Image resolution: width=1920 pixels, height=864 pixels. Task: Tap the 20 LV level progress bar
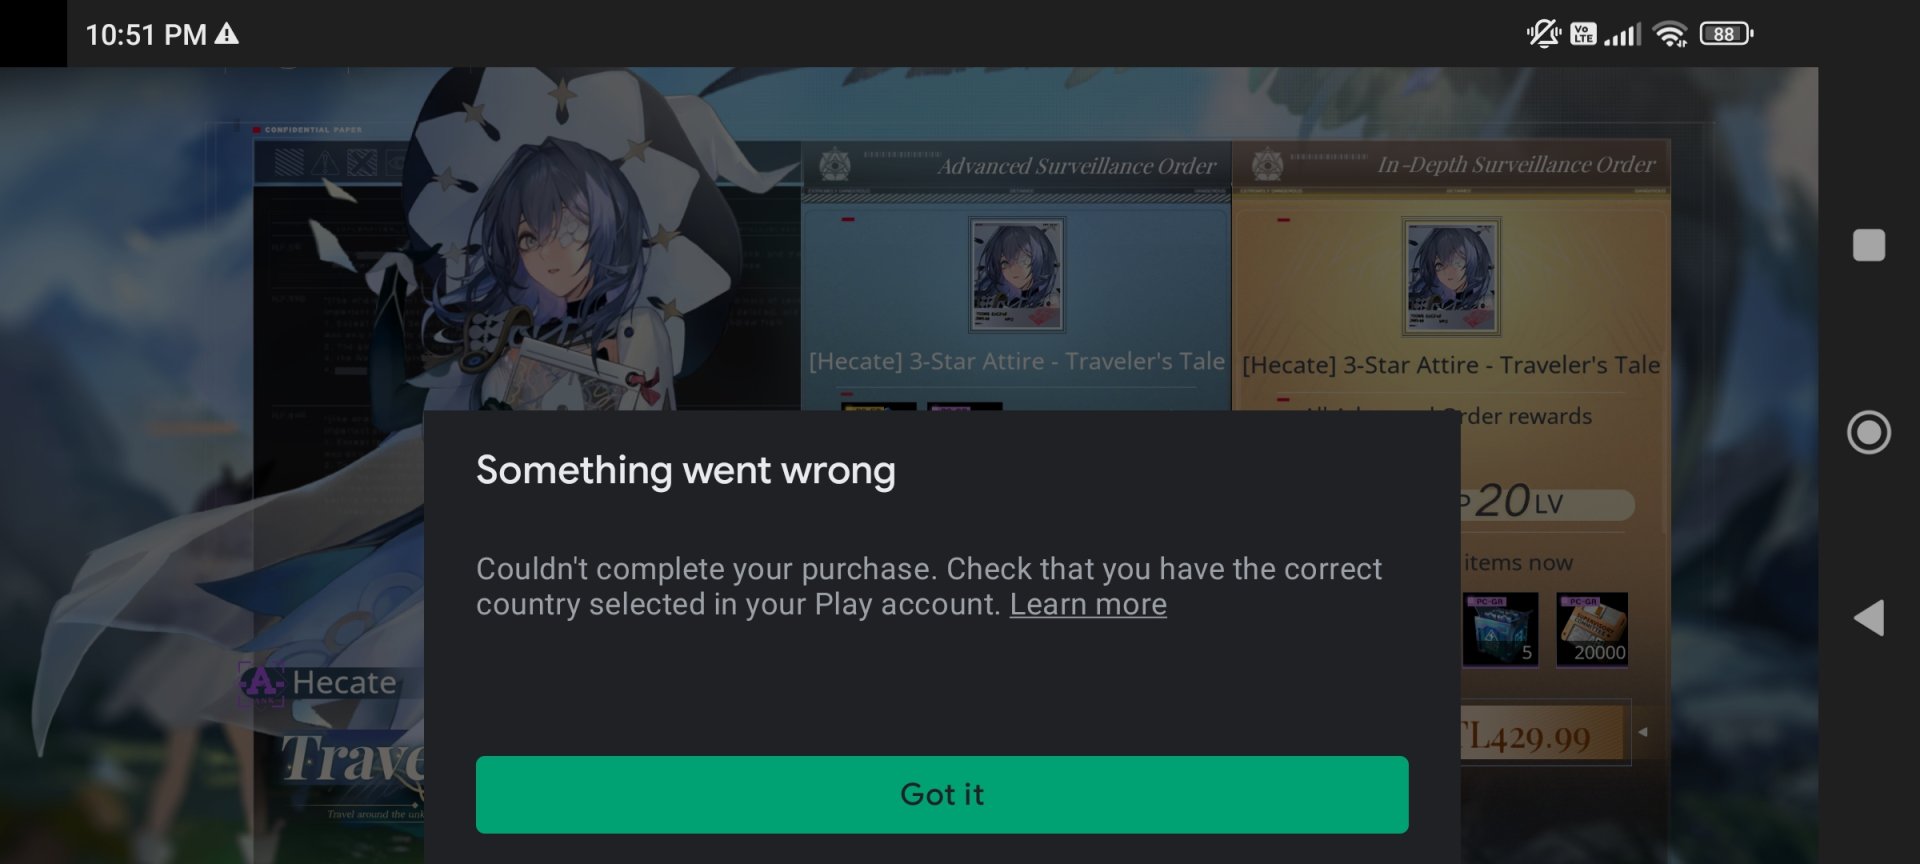coord(1546,502)
